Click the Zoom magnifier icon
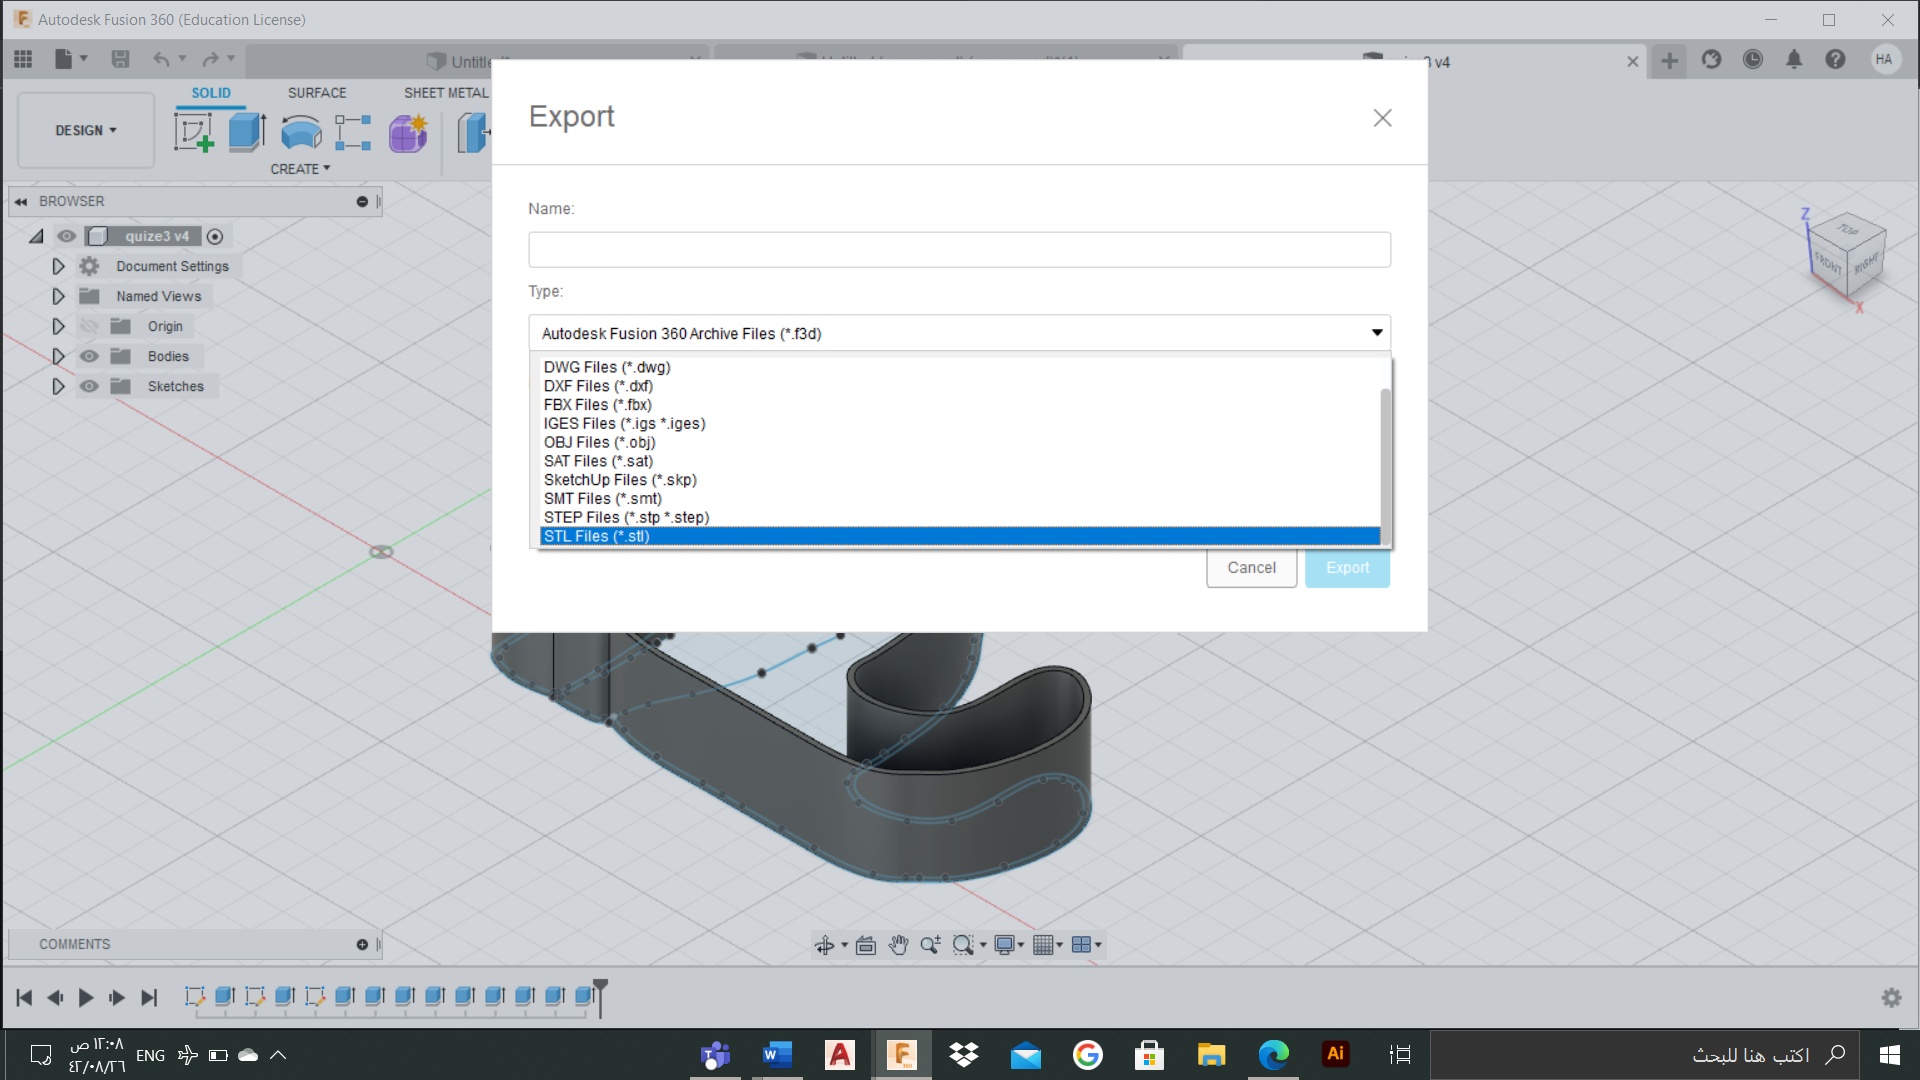1920x1080 pixels. pyautogui.click(x=930, y=945)
